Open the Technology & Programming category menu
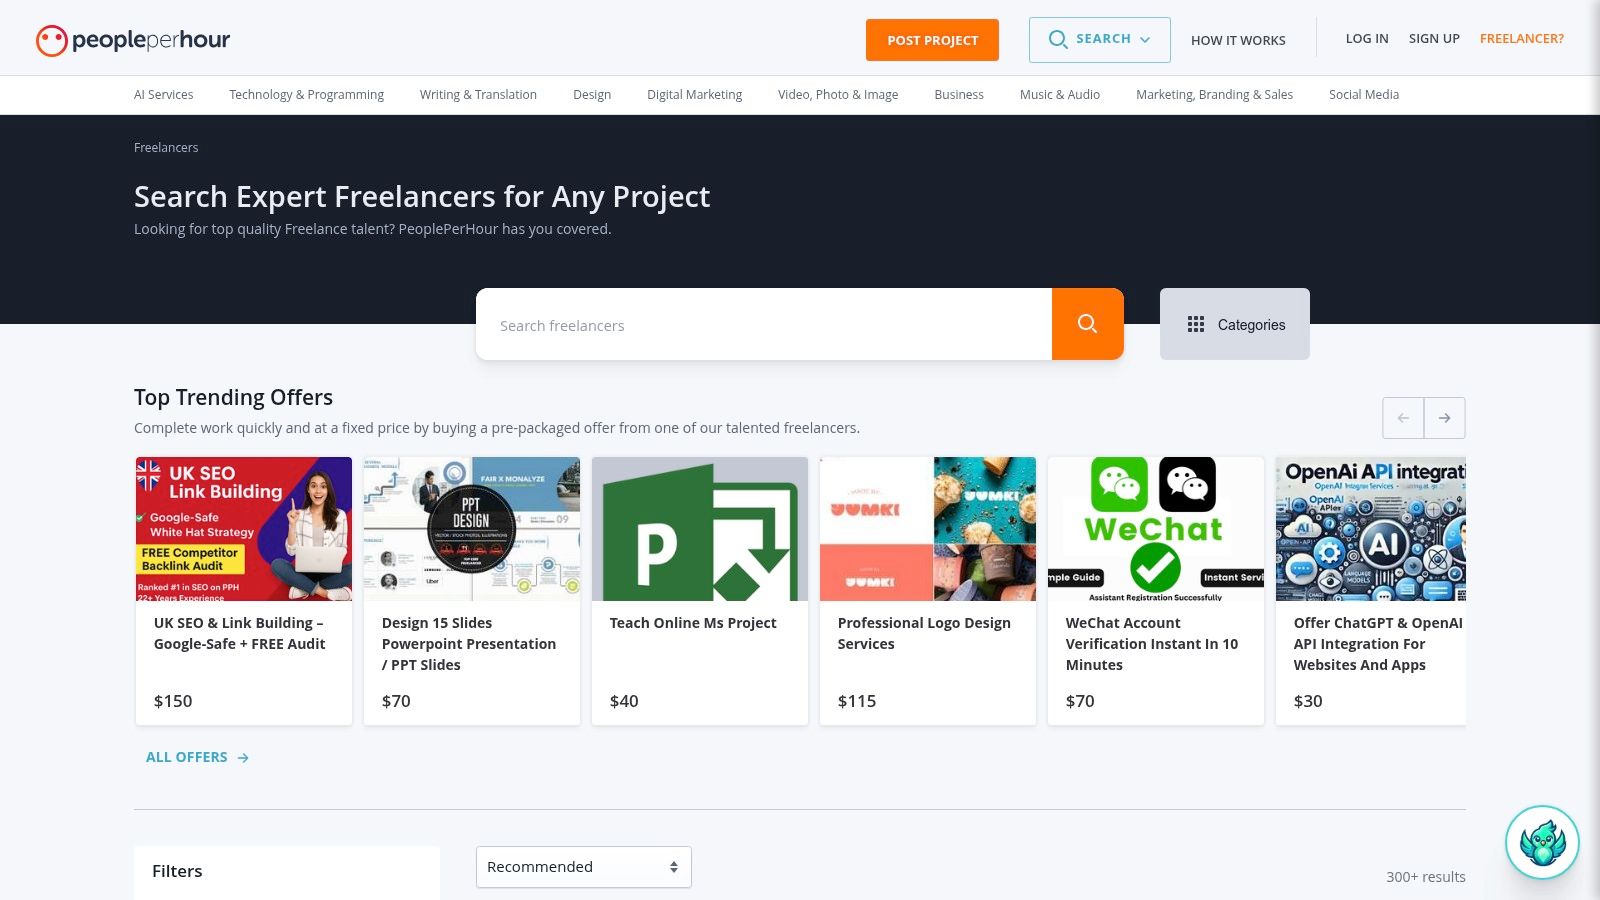 (306, 95)
